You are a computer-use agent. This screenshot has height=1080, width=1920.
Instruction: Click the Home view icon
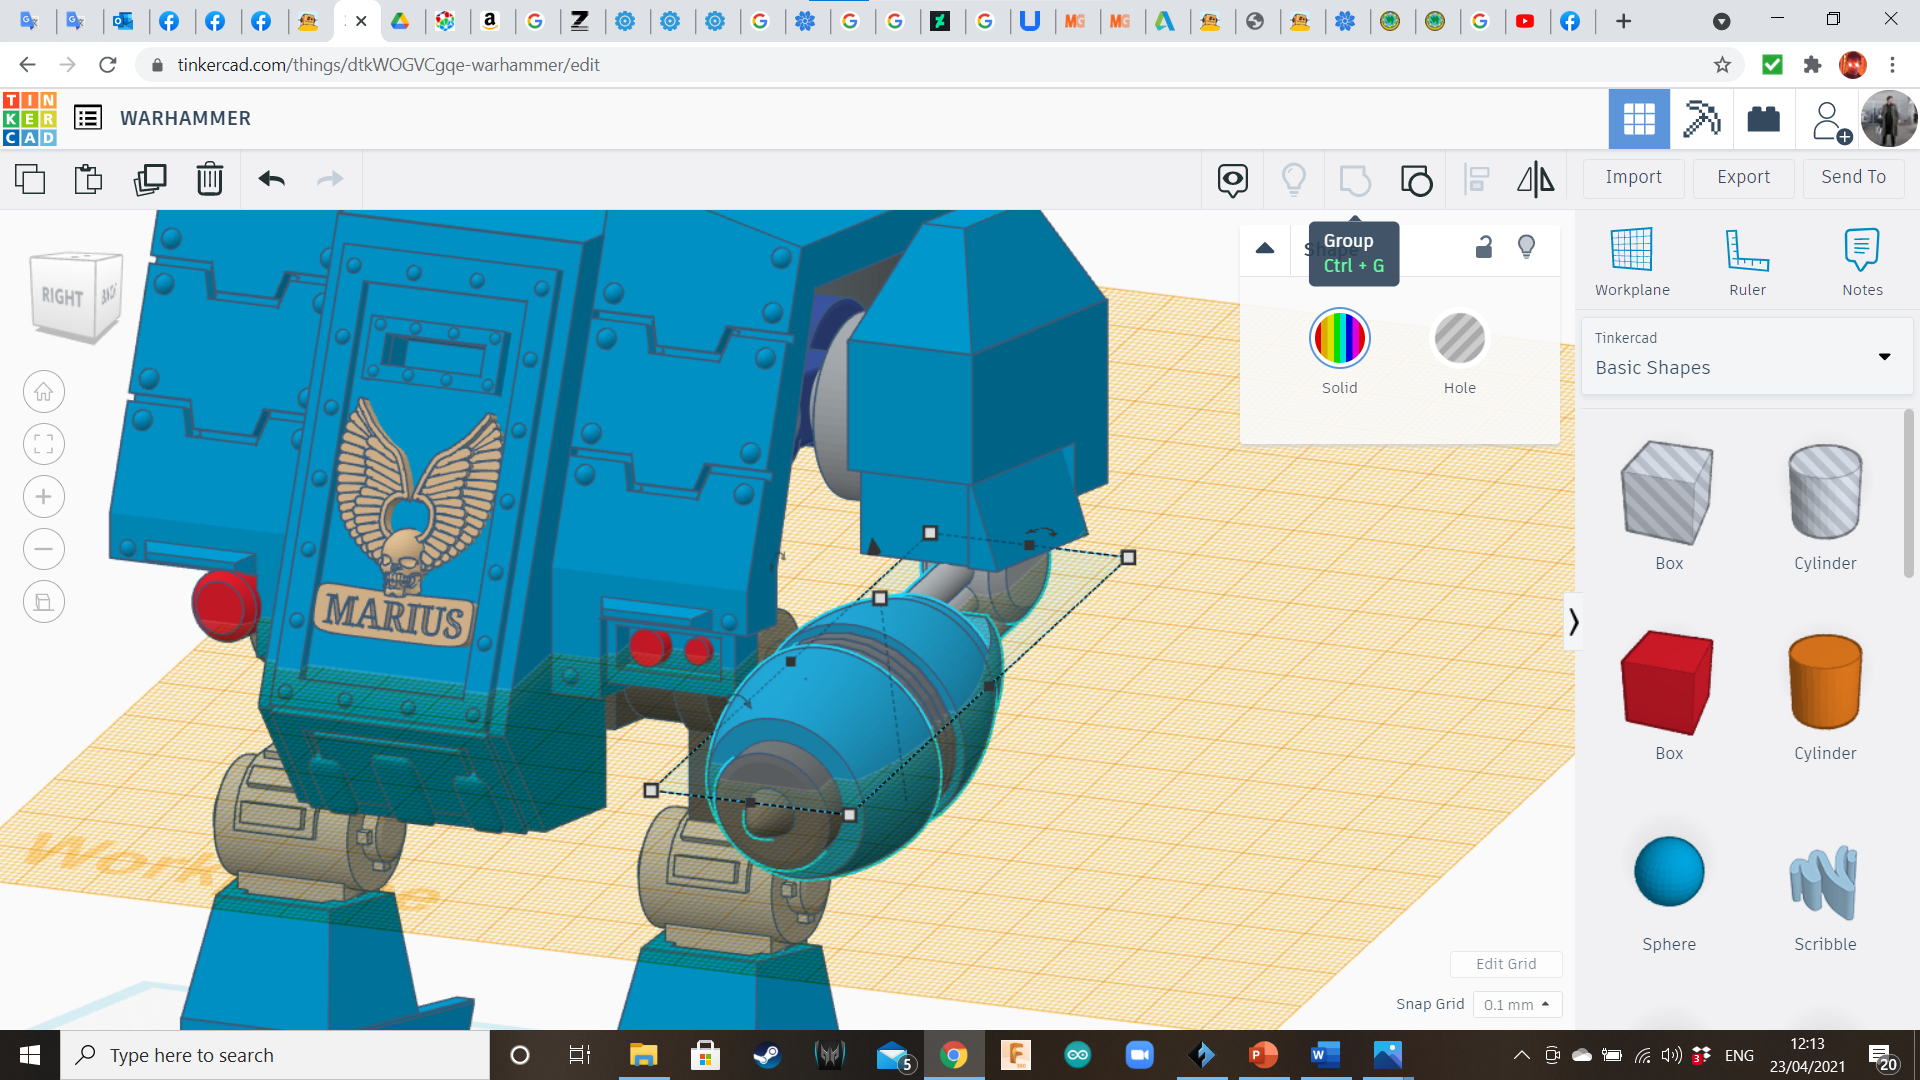pyautogui.click(x=44, y=392)
